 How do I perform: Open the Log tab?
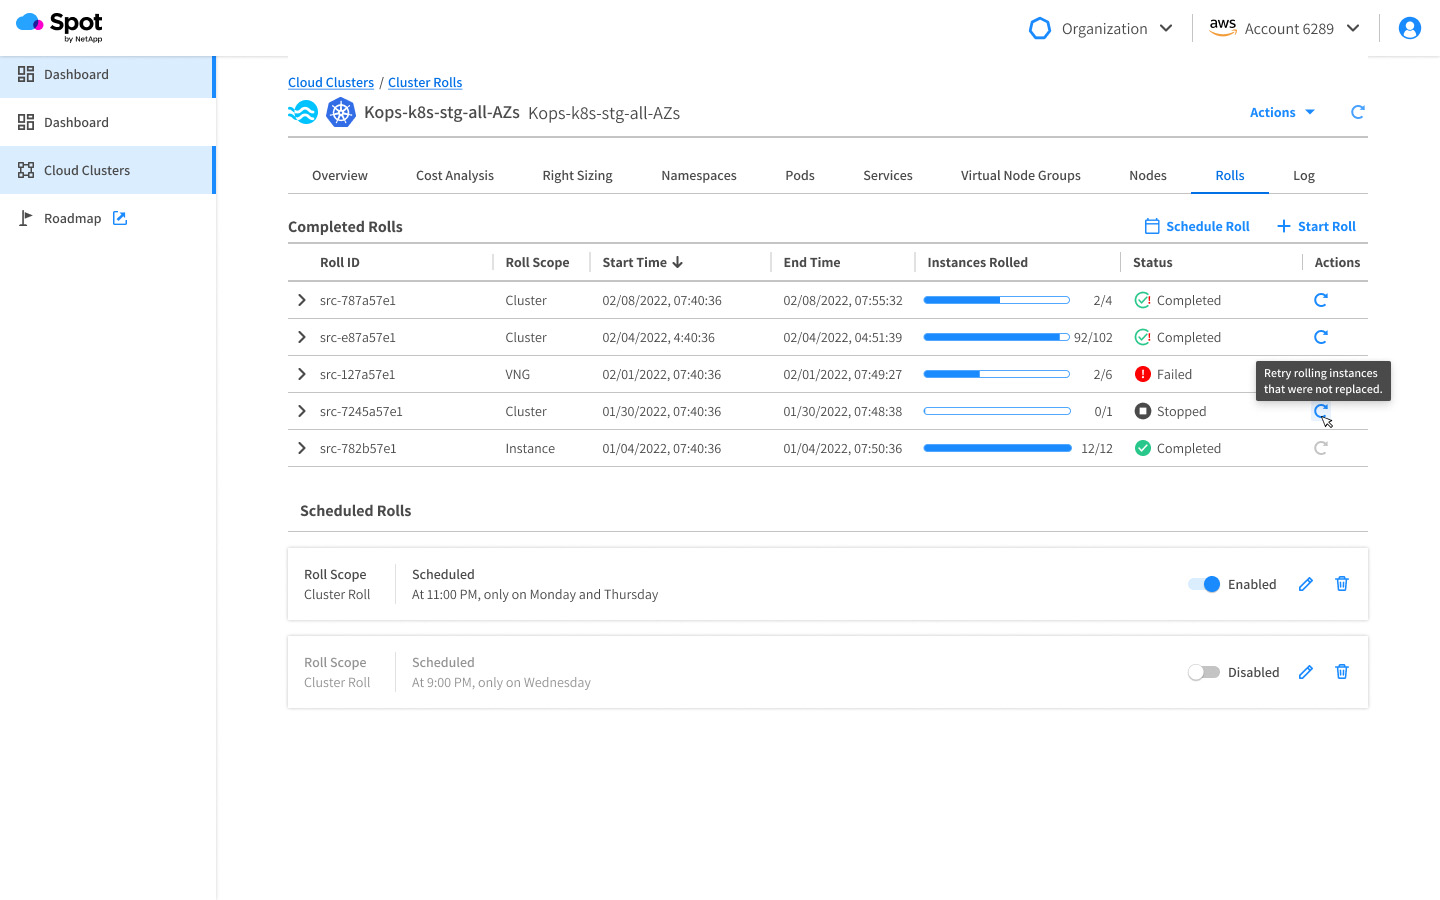[x=1304, y=175]
